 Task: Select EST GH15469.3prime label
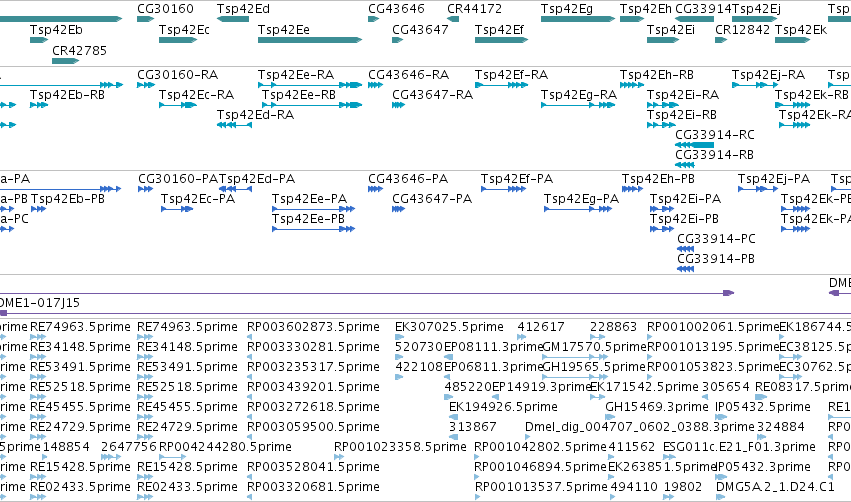click(657, 406)
